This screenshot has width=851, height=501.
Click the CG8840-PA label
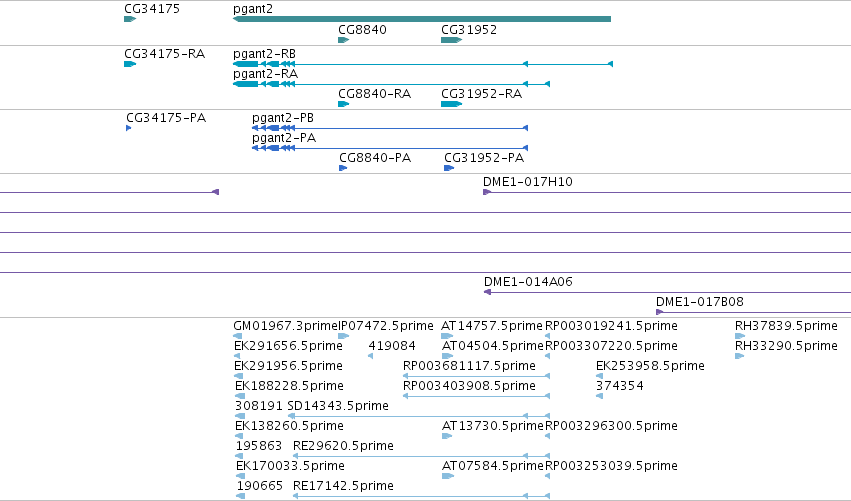pos(375,157)
